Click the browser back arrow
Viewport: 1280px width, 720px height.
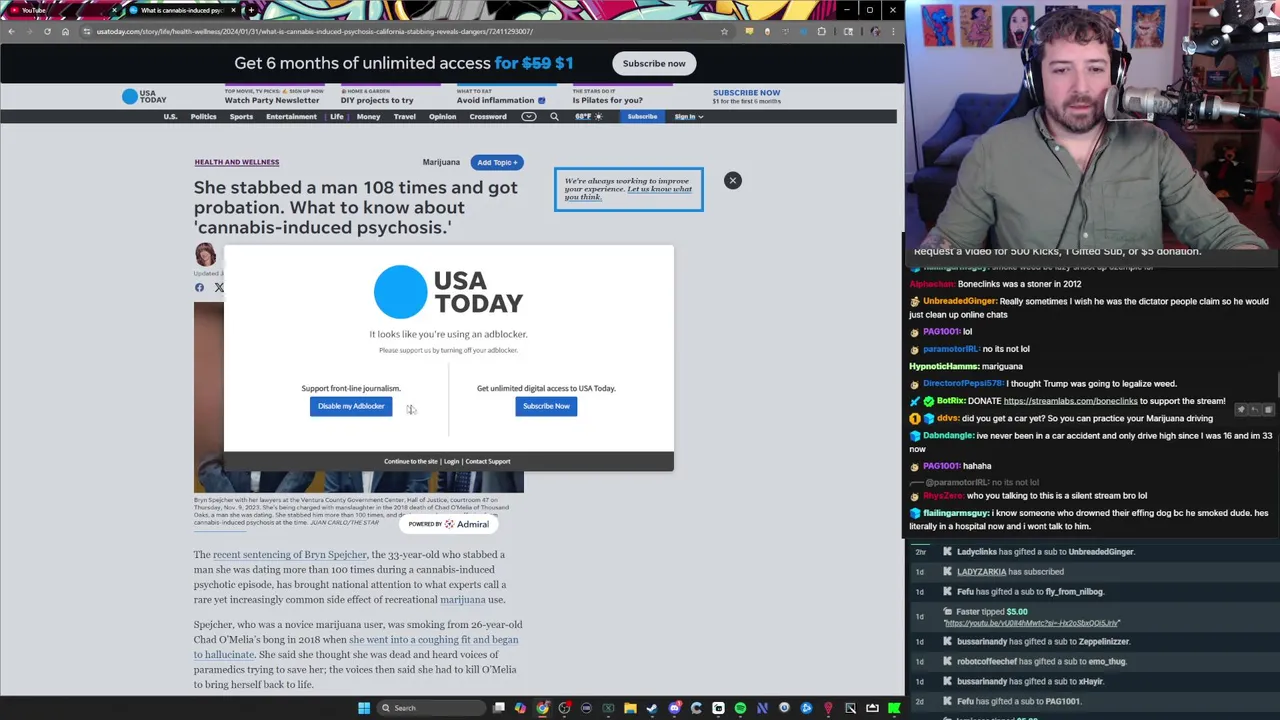point(10,32)
